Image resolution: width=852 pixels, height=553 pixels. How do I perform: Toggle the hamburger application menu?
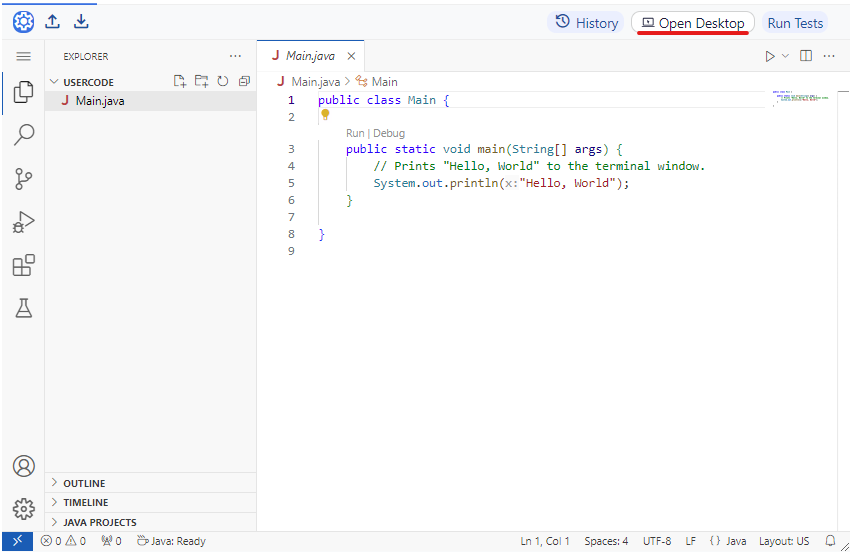pyautogui.click(x=23, y=56)
